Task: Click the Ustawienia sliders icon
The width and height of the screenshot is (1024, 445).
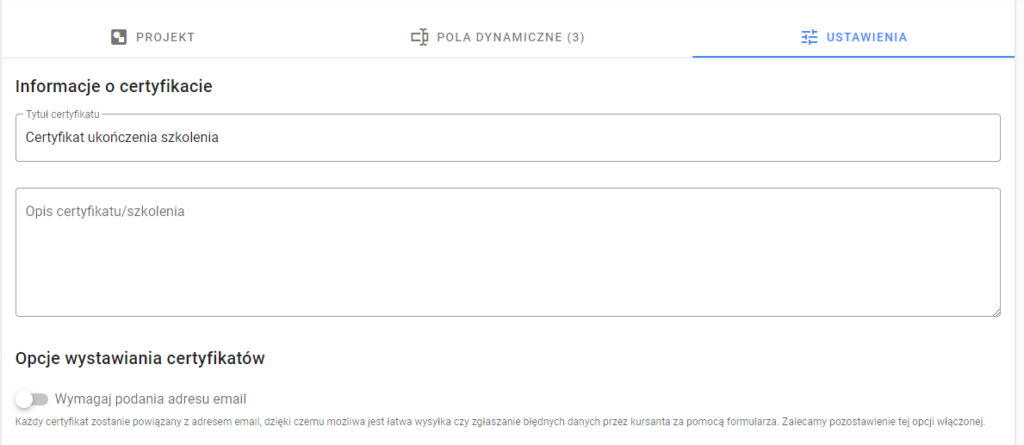Action: tap(809, 37)
